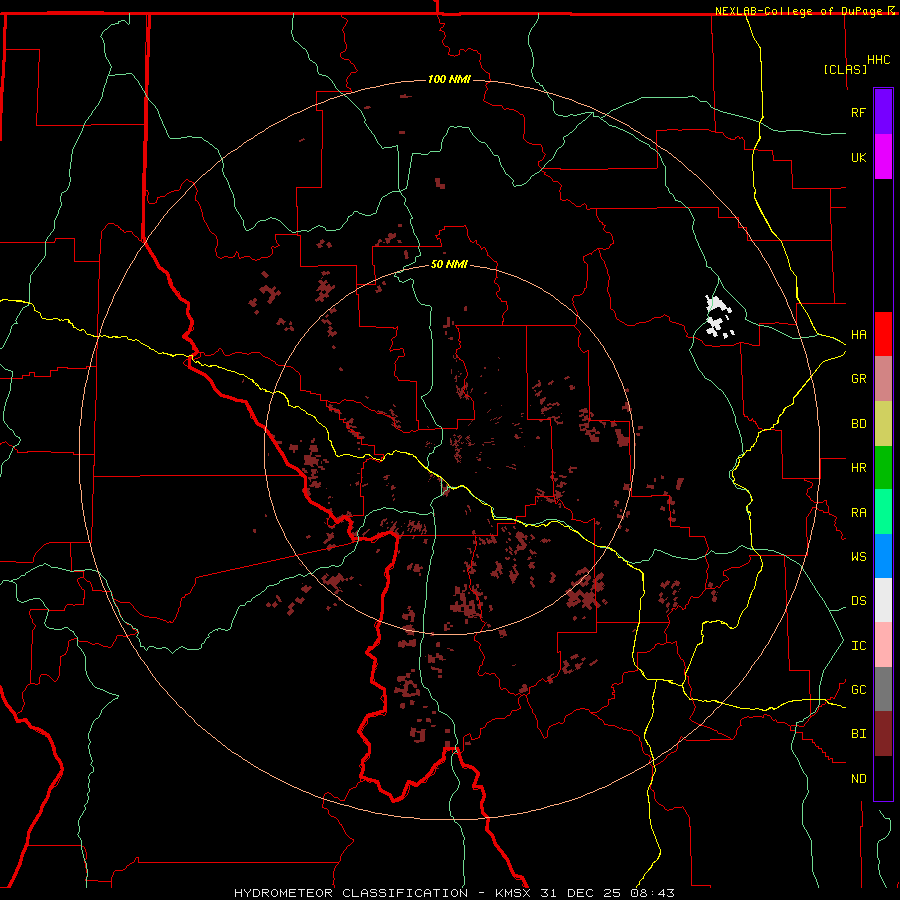The height and width of the screenshot is (900, 900).
Task: Click the 100 NMI range ring label
Action: pyautogui.click(x=449, y=79)
